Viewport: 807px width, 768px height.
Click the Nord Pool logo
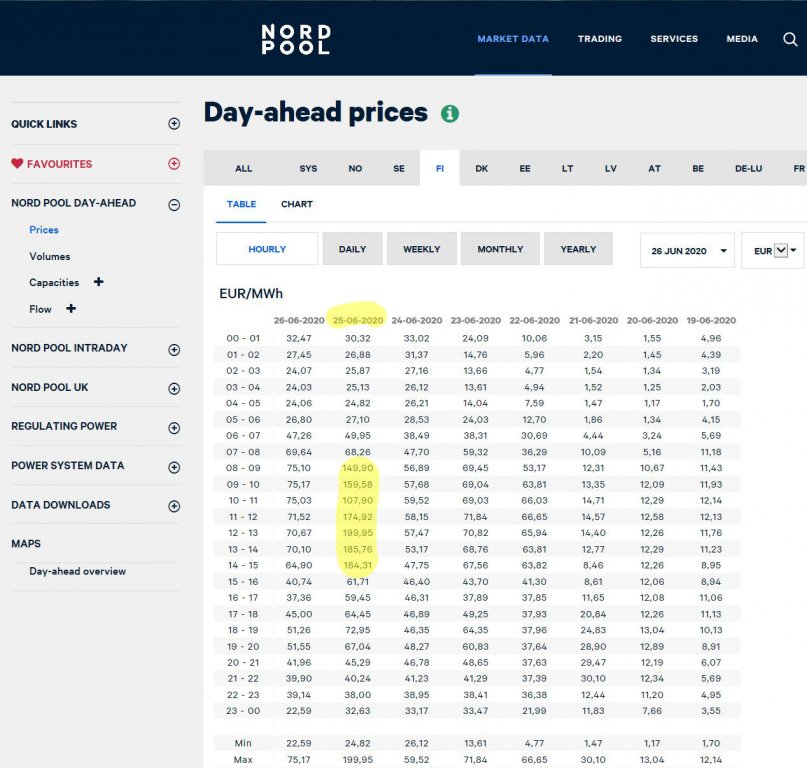296,40
